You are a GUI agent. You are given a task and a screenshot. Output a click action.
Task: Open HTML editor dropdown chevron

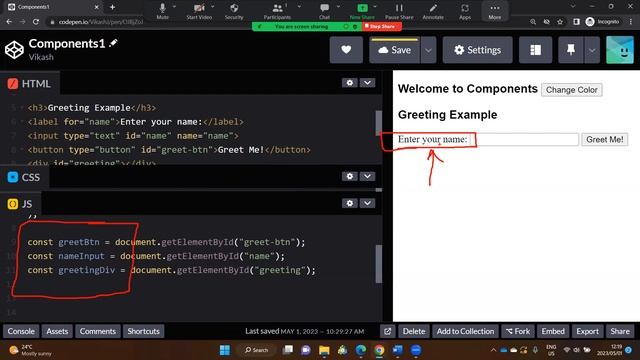pos(367,83)
